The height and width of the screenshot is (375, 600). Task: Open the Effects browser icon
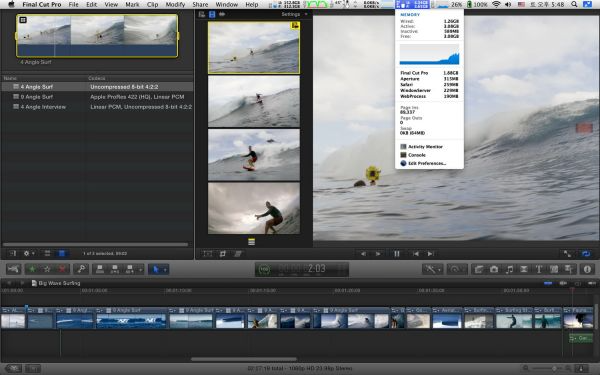tap(479, 269)
